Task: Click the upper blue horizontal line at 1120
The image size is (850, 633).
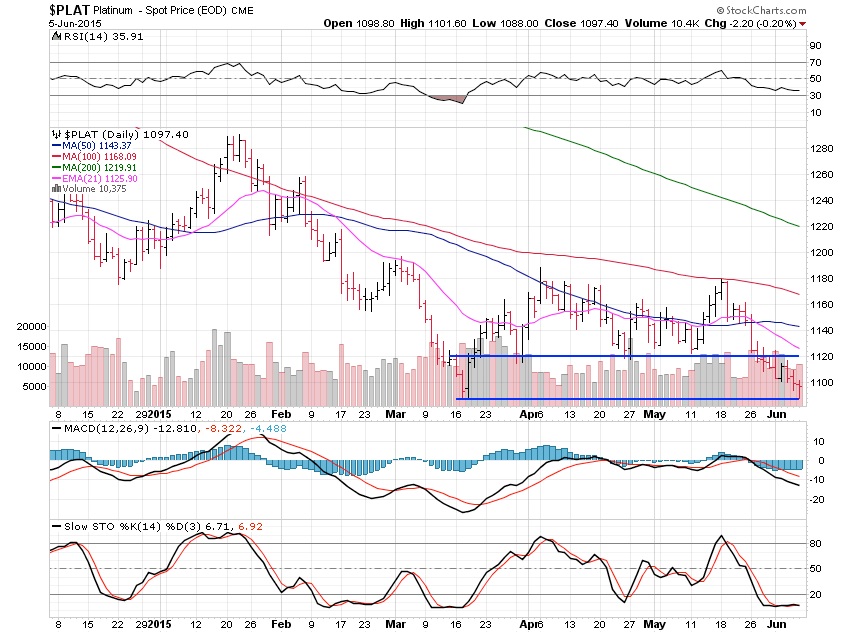Action: (624, 356)
